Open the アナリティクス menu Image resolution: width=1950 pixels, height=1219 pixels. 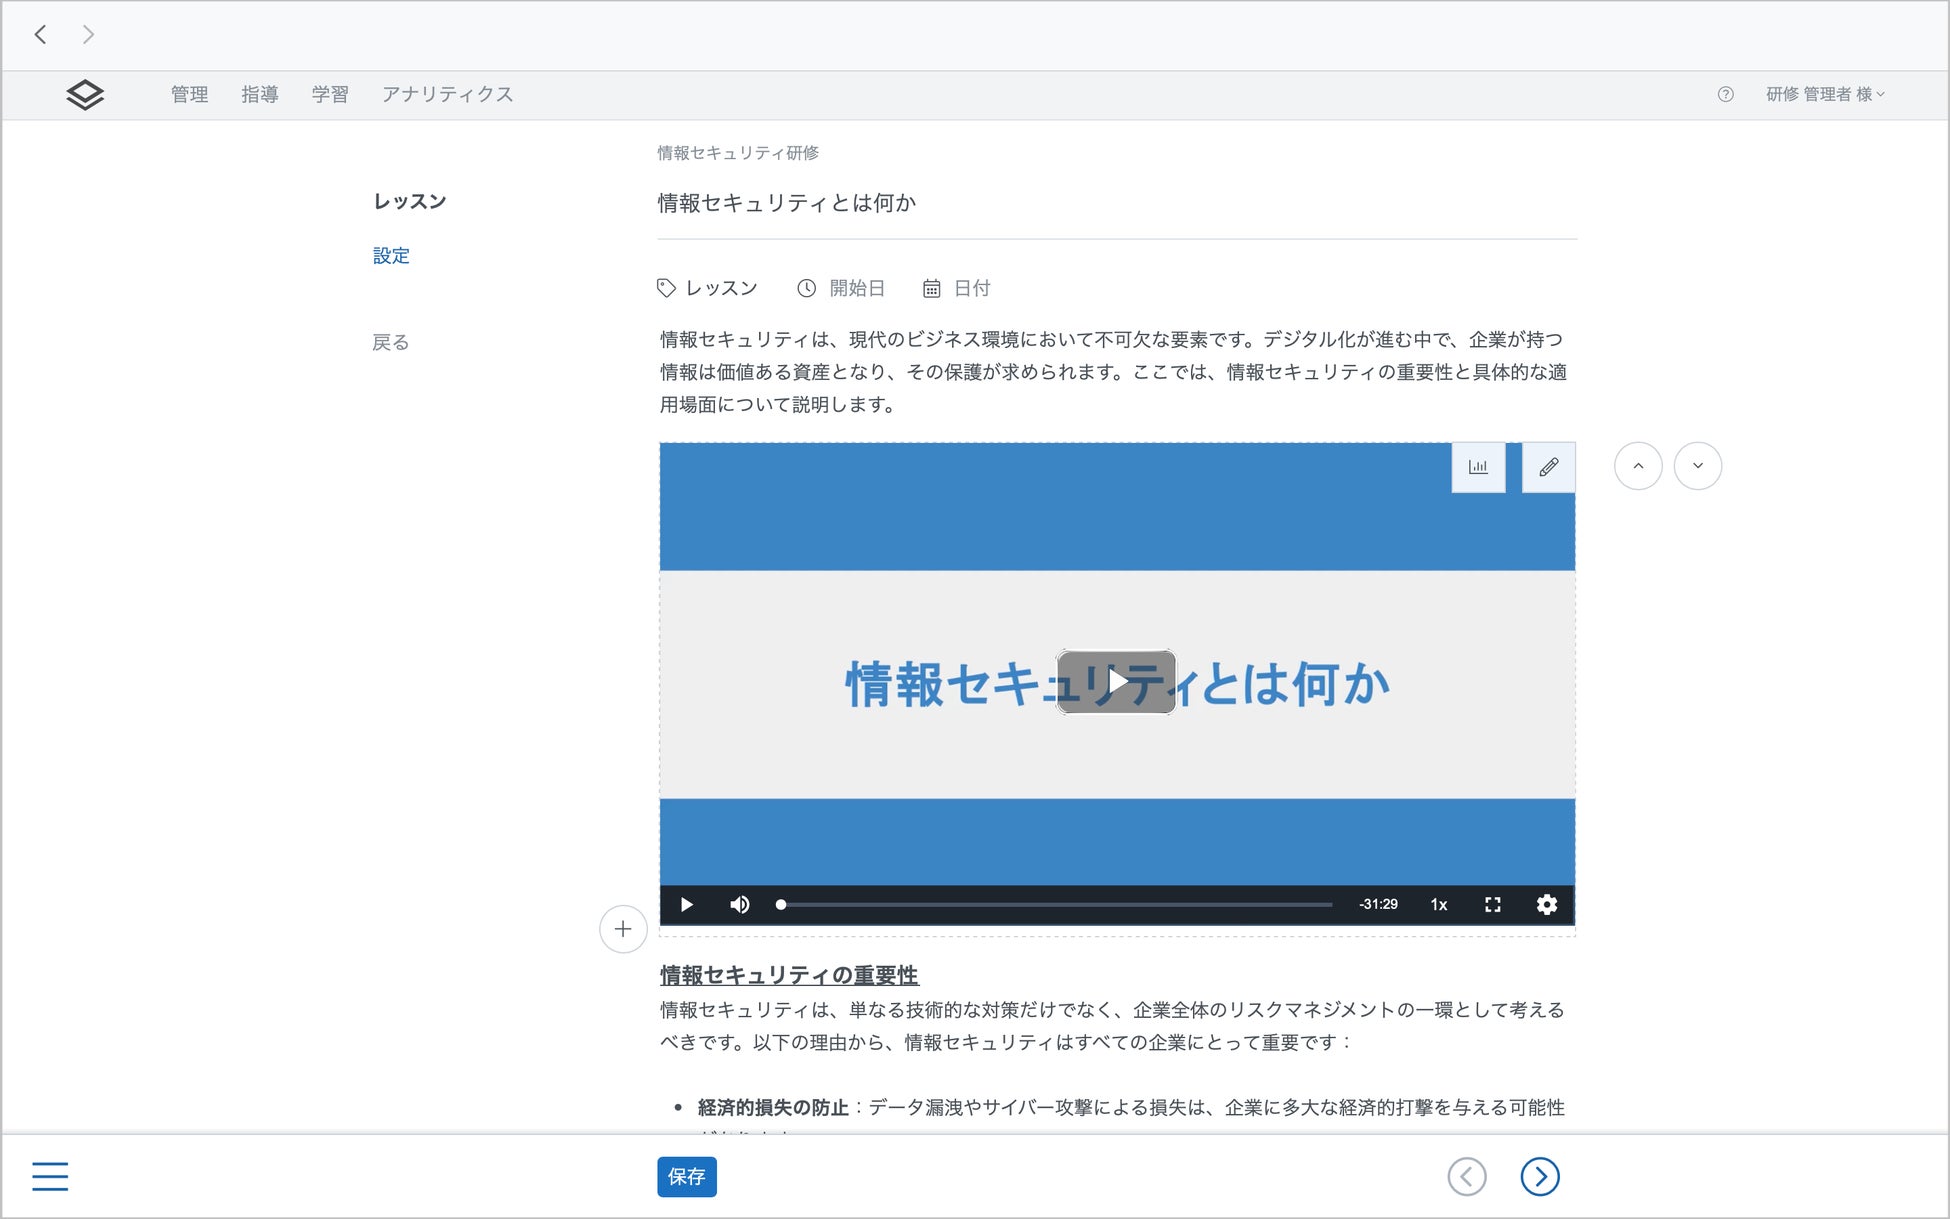click(x=447, y=94)
